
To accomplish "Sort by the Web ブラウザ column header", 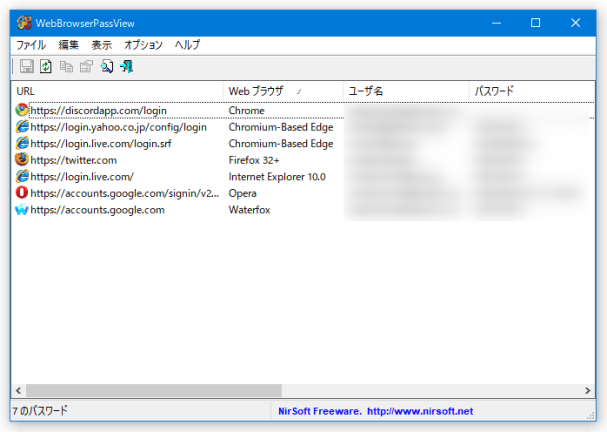I will point(283,91).
